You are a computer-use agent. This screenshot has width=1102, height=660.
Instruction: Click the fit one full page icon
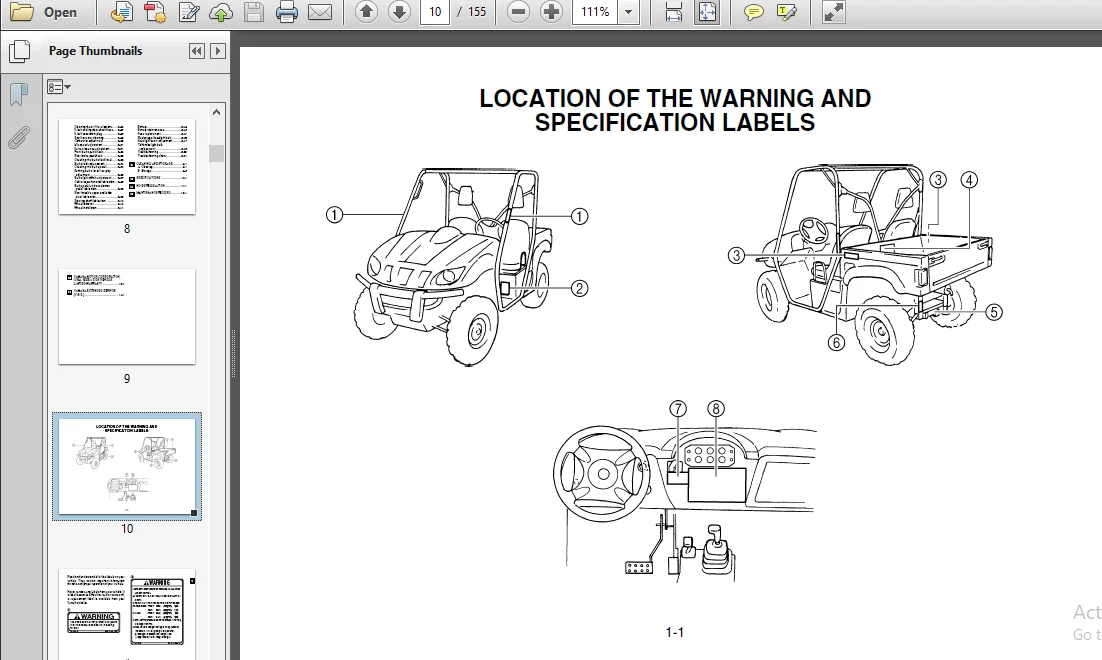click(707, 12)
